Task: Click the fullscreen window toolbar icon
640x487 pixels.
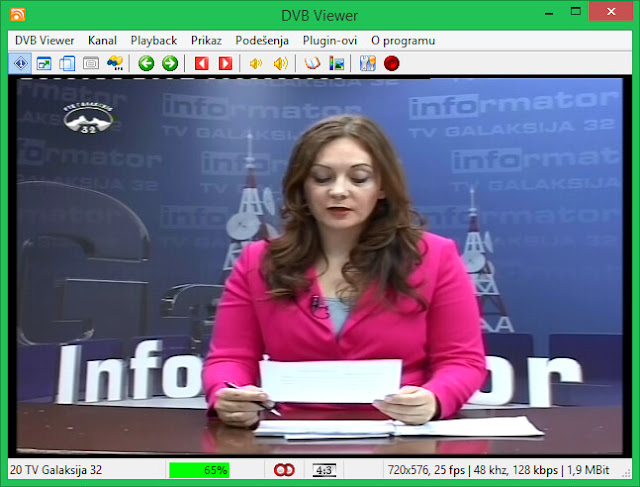Action: 44,63
